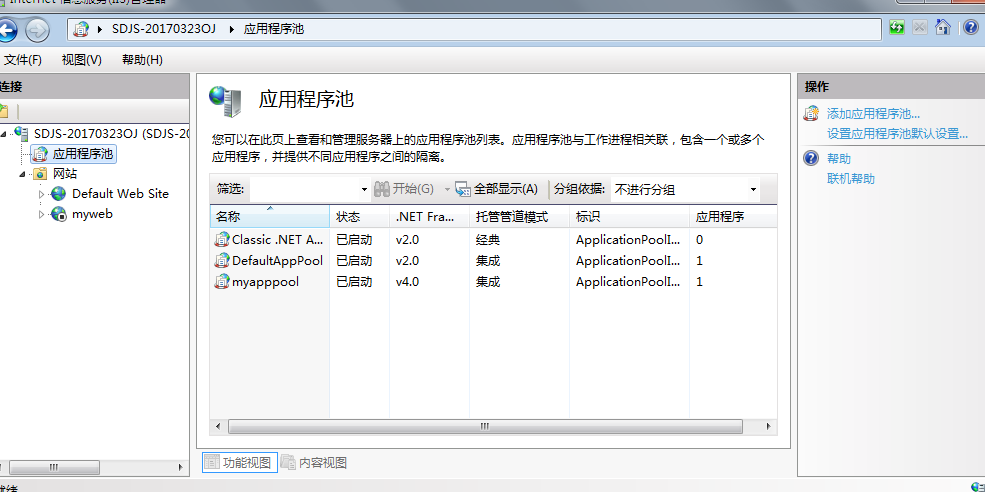This screenshot has height=492, width=985.
Task: Open the 帮助(H) menu
Action: pos(142,60)
